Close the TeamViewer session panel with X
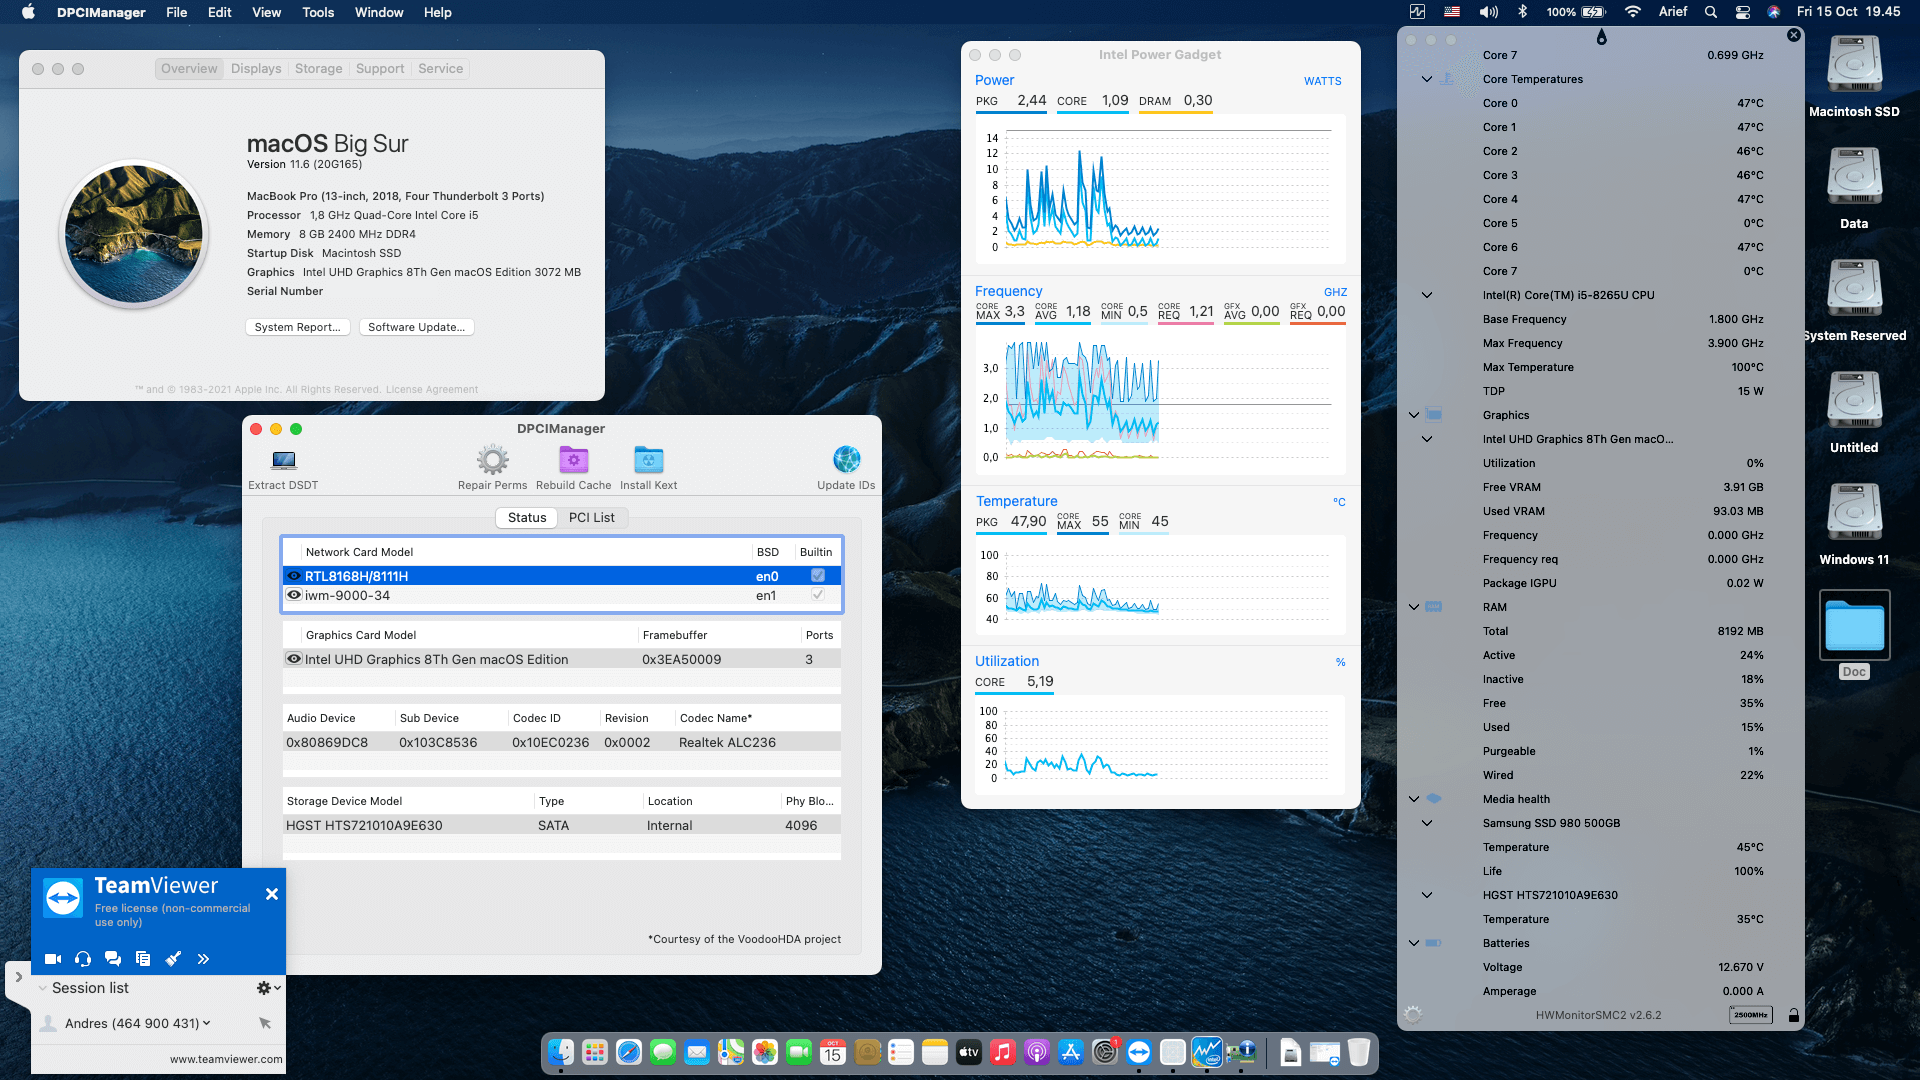This screenshot has width=1920, height=1080. [x=272, y=894]
